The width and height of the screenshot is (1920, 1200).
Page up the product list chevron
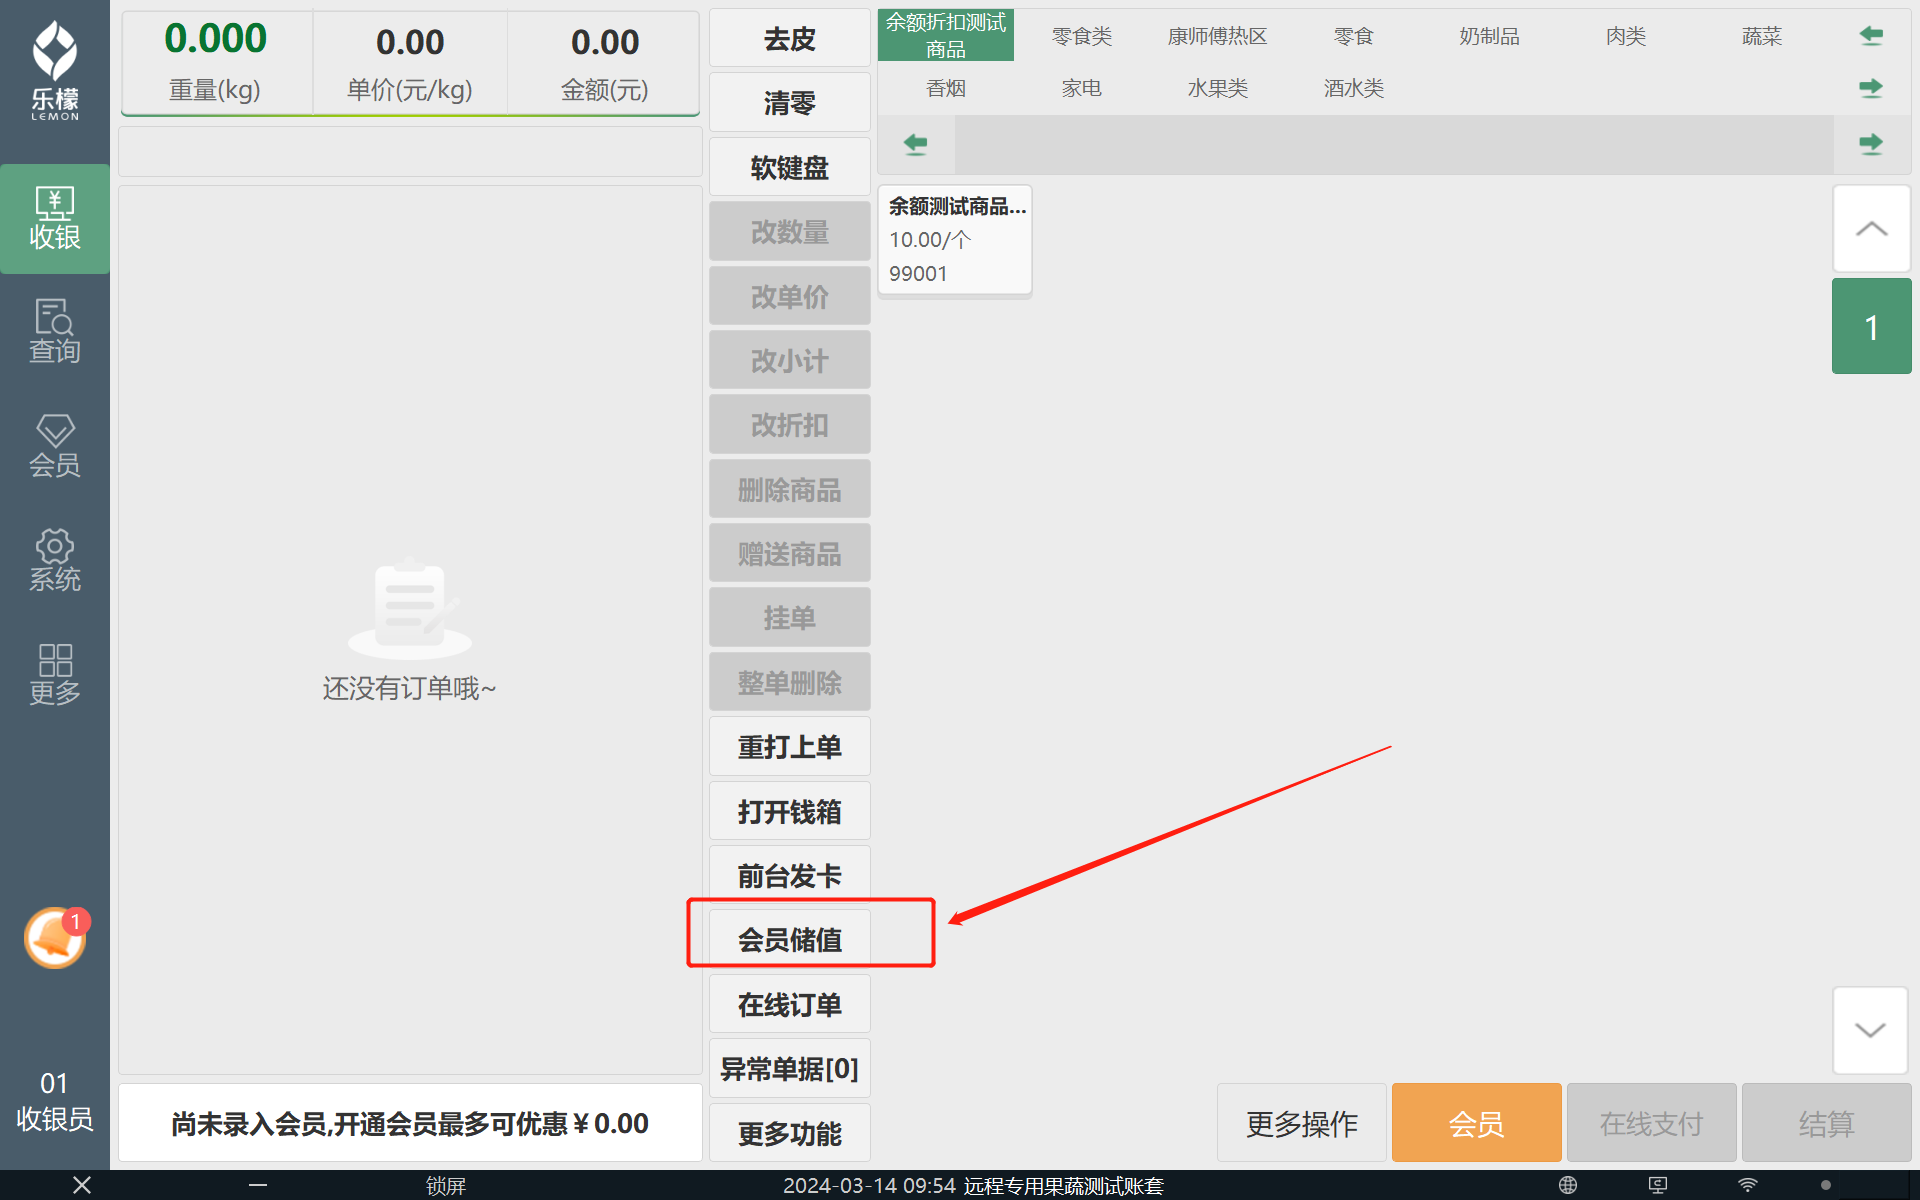1871,229
